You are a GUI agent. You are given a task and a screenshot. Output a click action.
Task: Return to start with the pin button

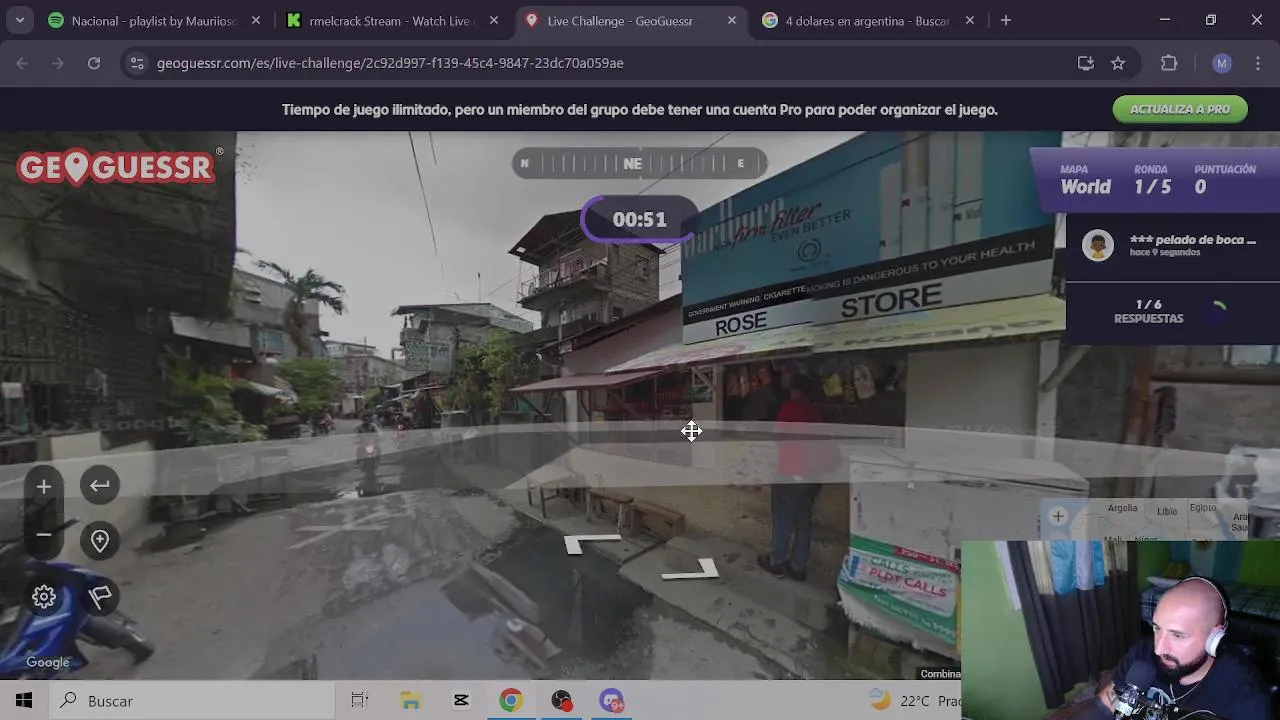click(100, 541)
